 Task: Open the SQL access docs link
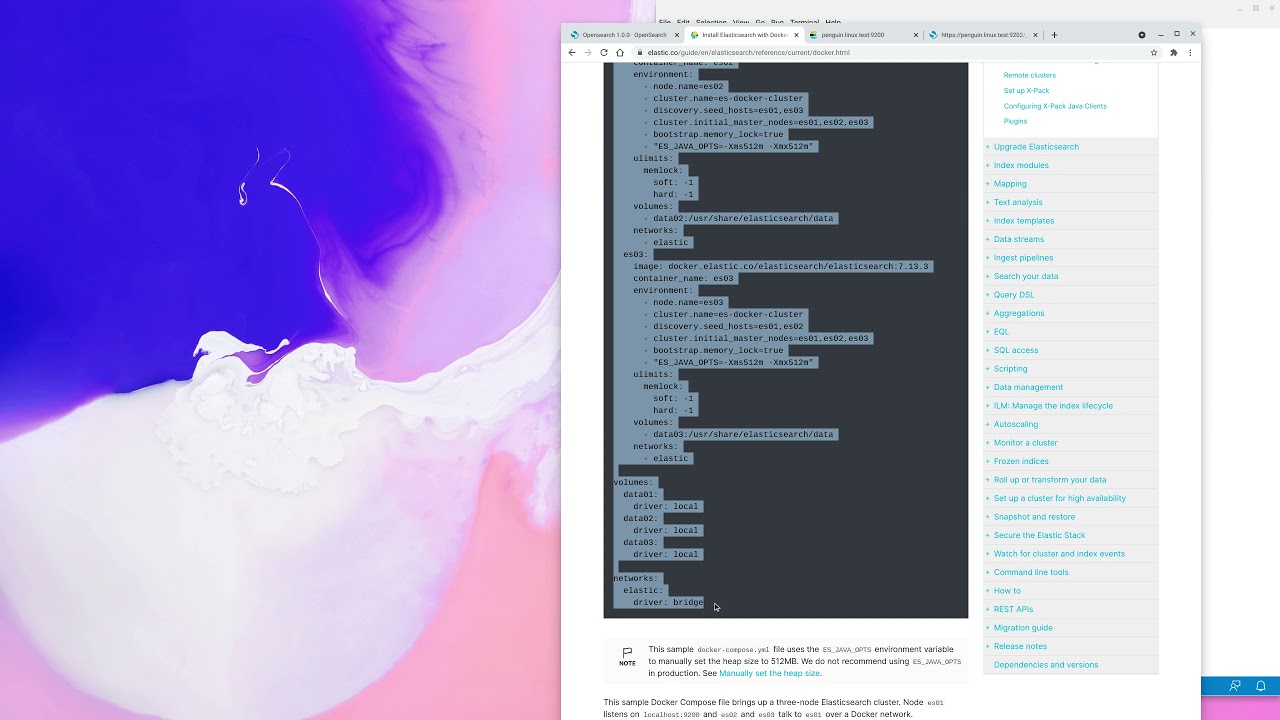click(1016, 350)
